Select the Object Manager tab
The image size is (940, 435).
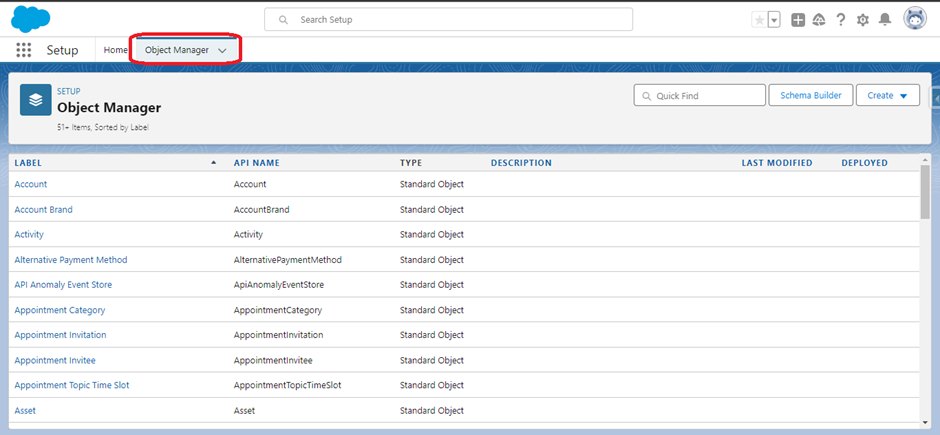click(177, 50)
